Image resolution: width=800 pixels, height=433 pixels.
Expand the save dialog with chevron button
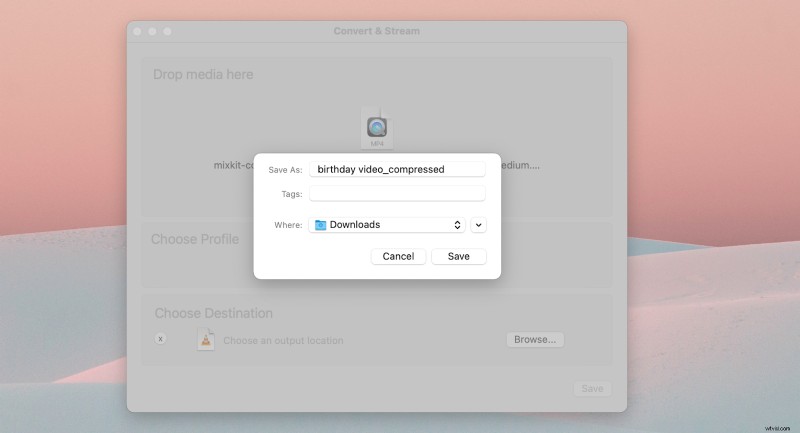coord(478,225)
